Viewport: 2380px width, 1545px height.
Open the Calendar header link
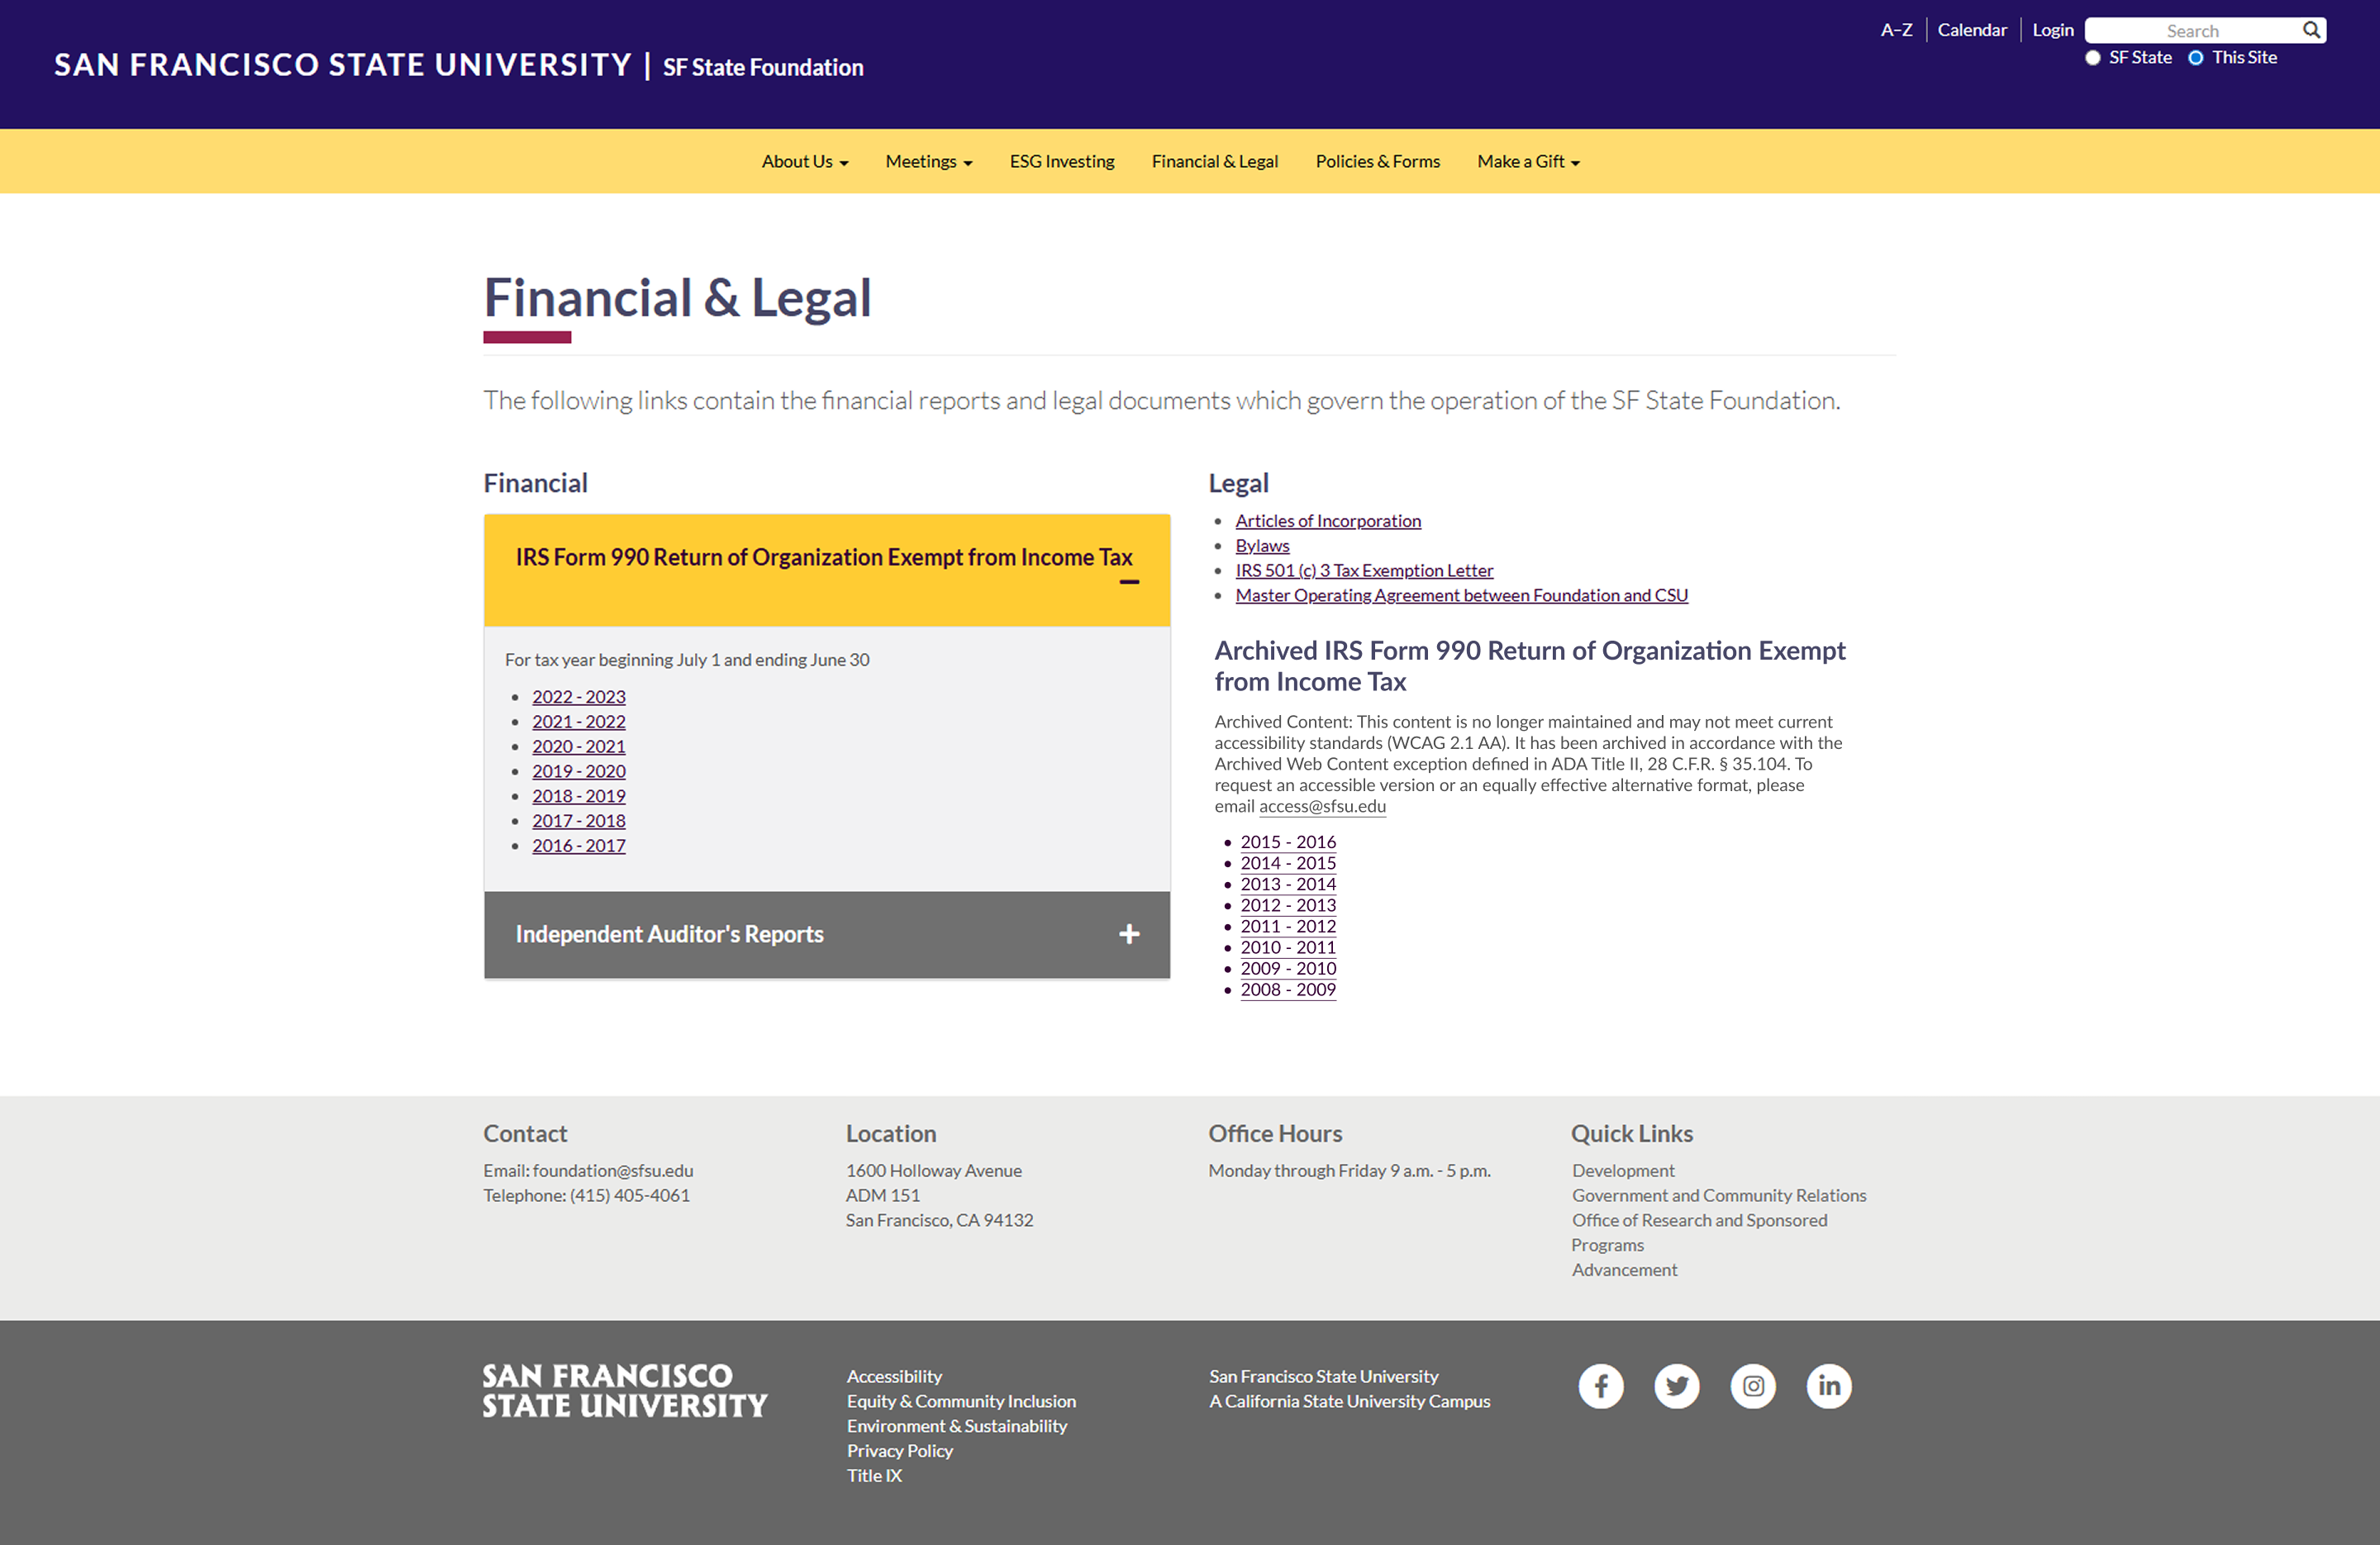click(1972, 30)
